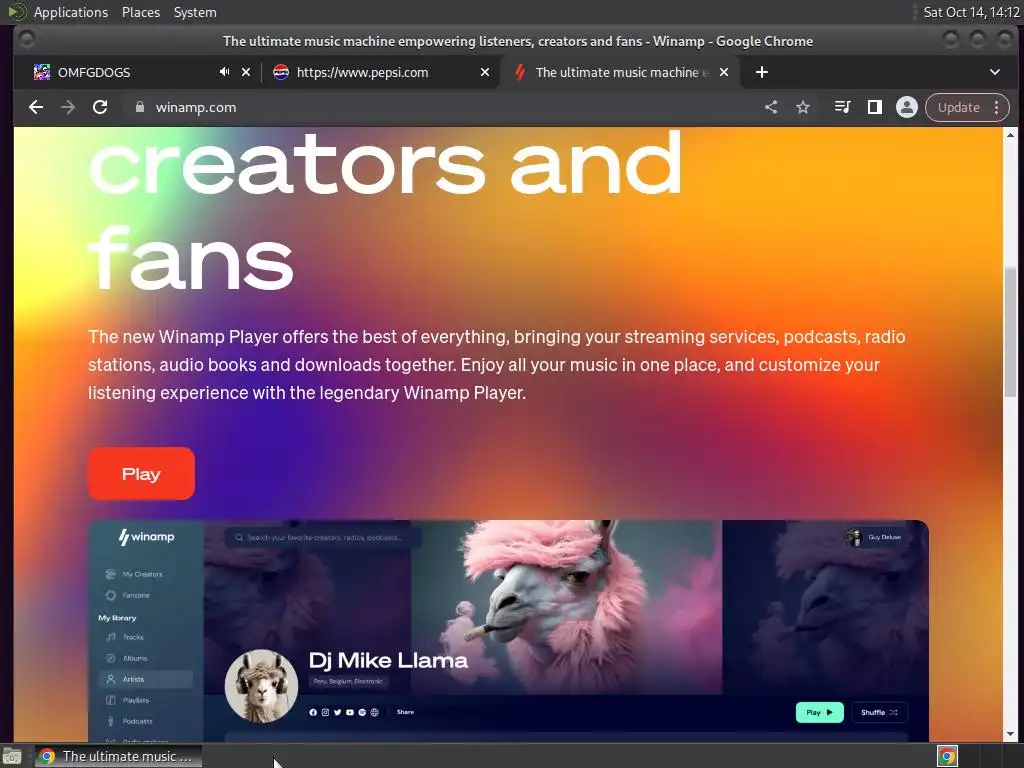Select My Creators in the sidebar
This screenshot has width=1024, height=768.
pos(134,574)
